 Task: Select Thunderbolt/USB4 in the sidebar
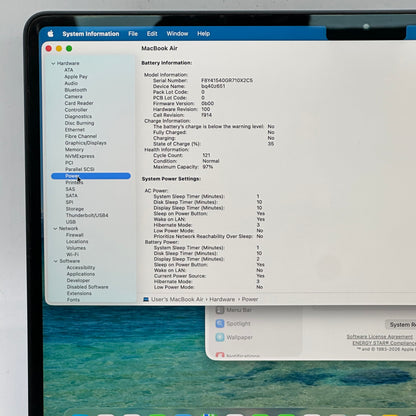[87, 215]
